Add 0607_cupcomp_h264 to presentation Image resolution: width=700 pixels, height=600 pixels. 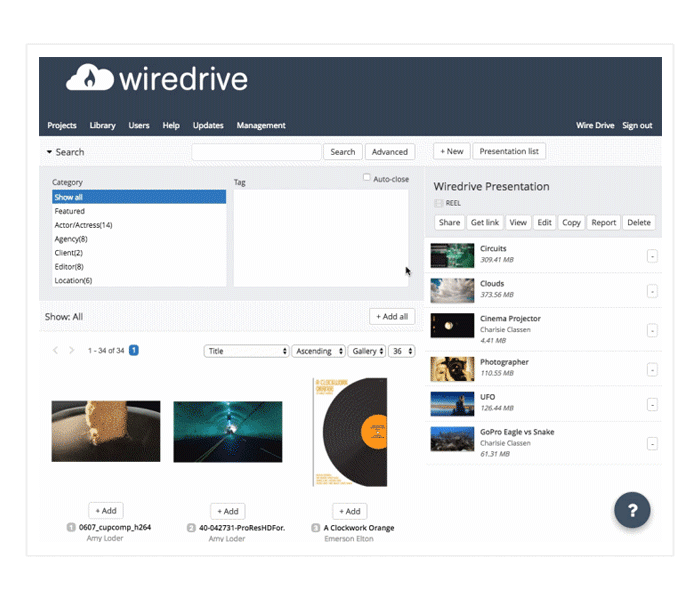[106, 511]
